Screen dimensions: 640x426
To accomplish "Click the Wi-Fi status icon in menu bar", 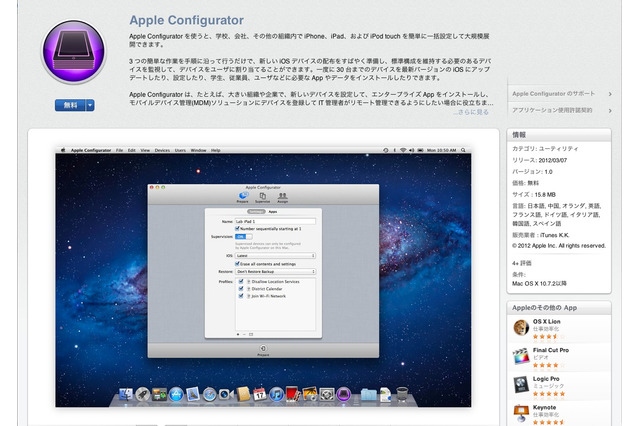I will click(x=403, y=150).
